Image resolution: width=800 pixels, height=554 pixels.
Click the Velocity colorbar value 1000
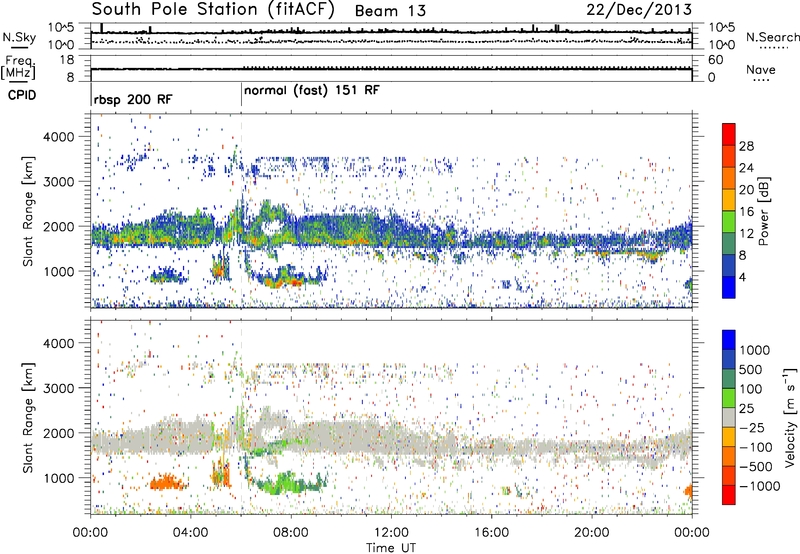[x=754, y=350]
